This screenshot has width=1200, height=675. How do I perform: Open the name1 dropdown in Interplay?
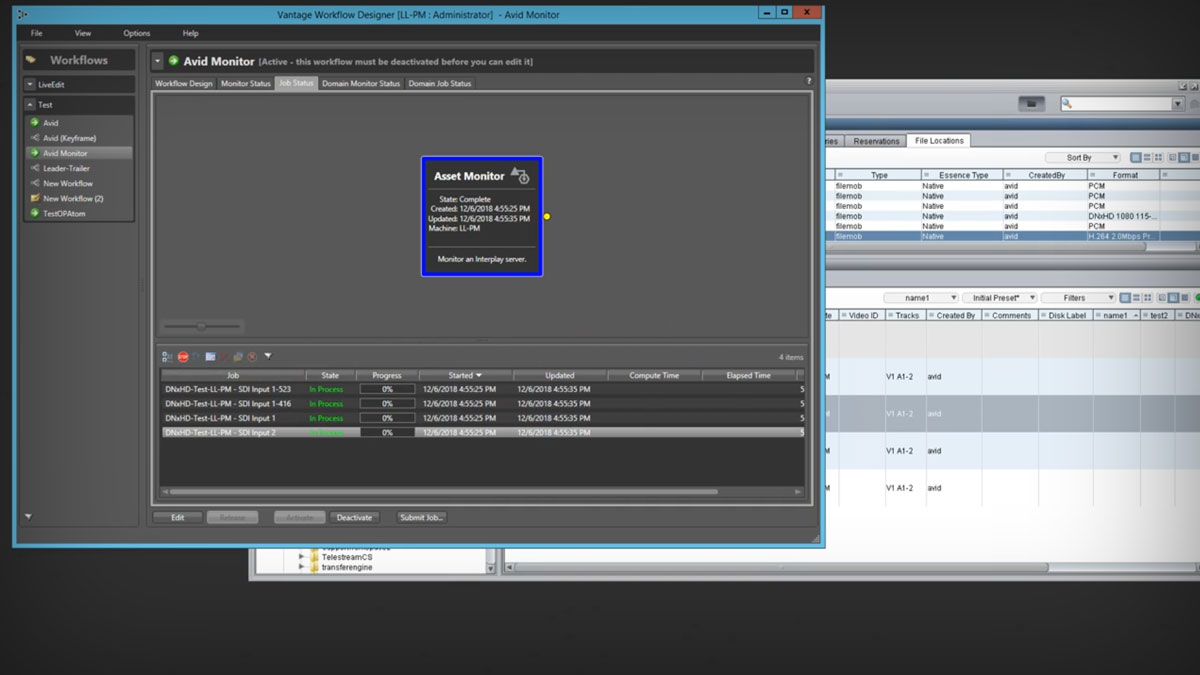point(921,298)
